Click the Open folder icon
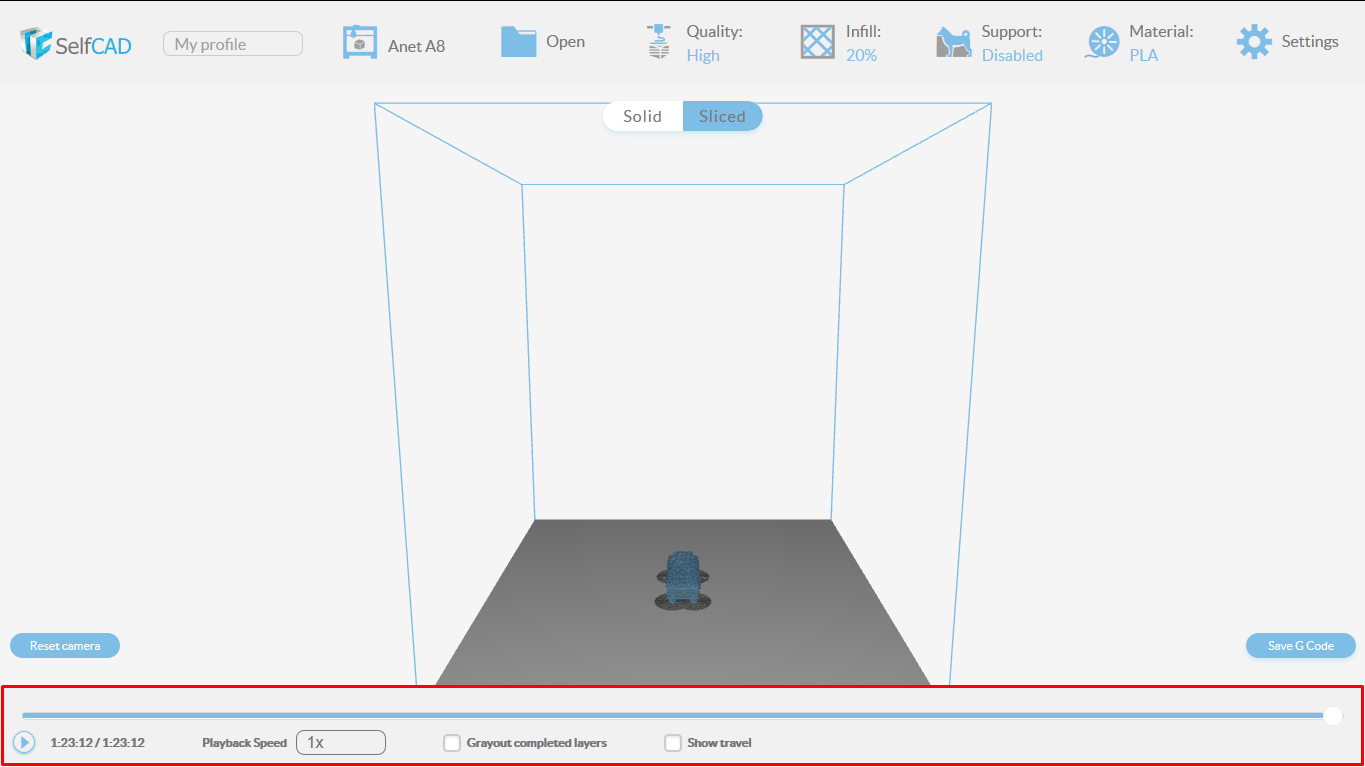Image resolution: width=1365 pixels, height=767 pixels. (518, 41)
